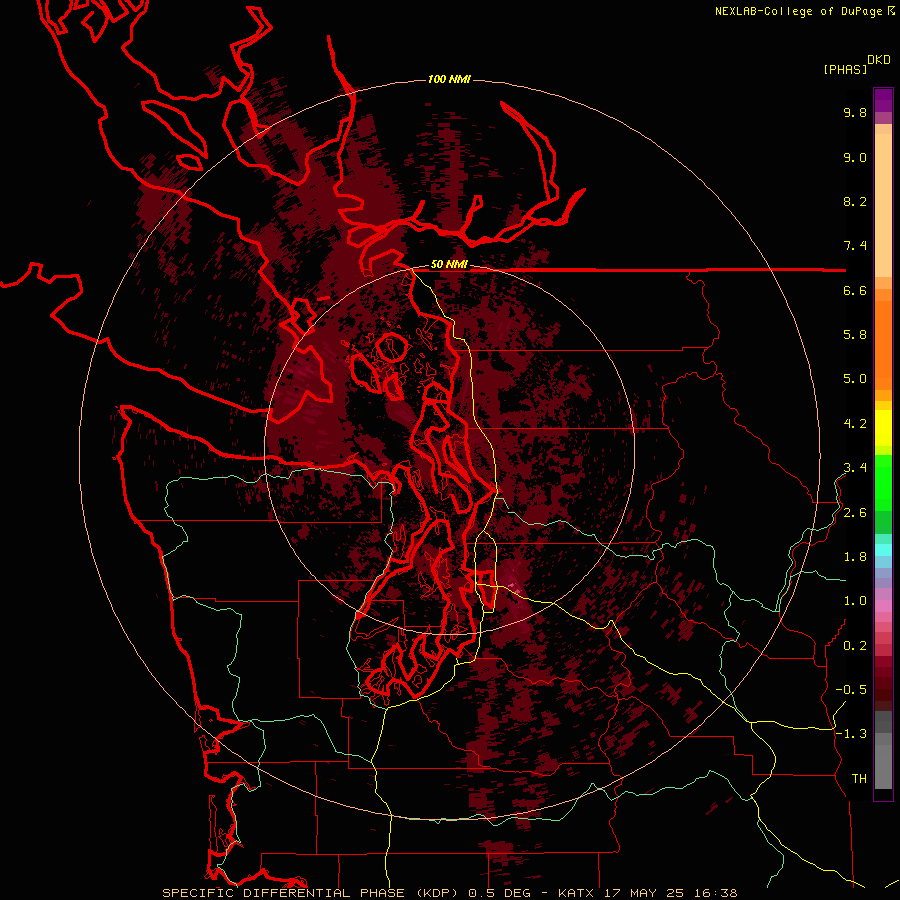Click the 5.0 scale value
The width and height of the screenshot is (900, 900).
(x=855, y=379)
